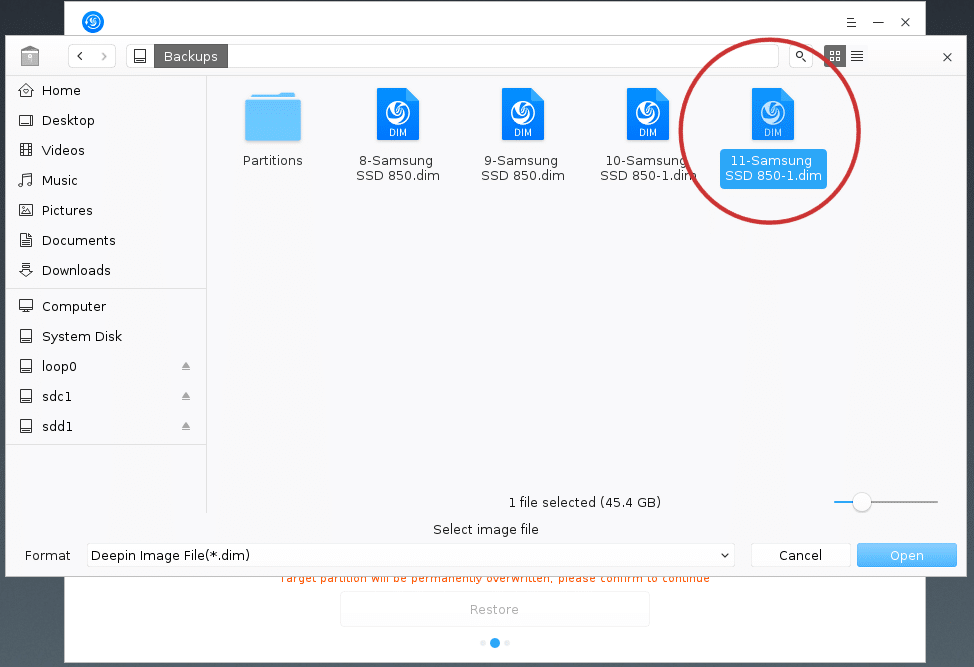Click the Open button
This screenshot has width=974, height=667.
[907, 555]
